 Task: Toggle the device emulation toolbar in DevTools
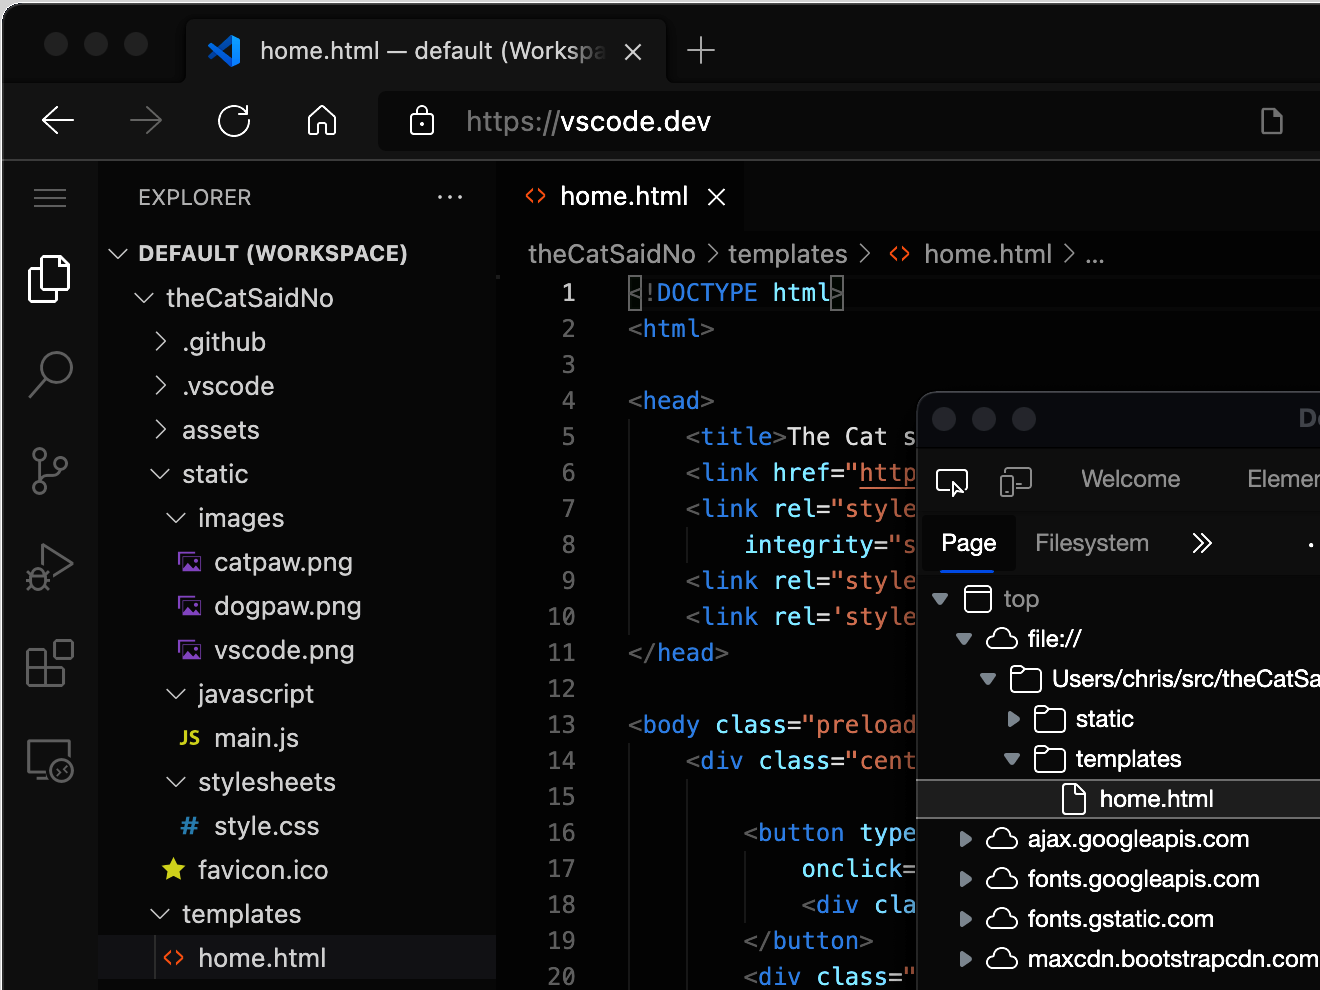(x=1015, y=481)
